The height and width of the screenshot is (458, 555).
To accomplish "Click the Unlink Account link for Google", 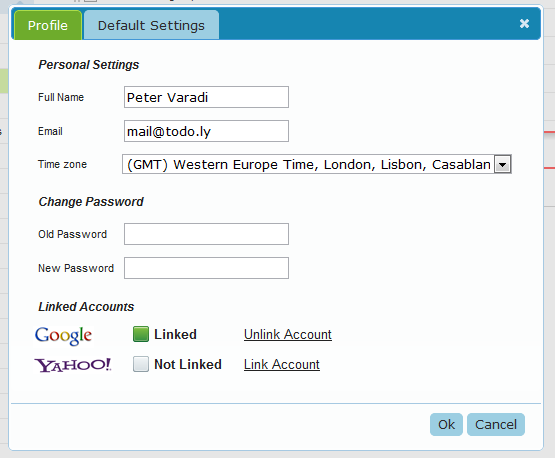I will 288,334.
